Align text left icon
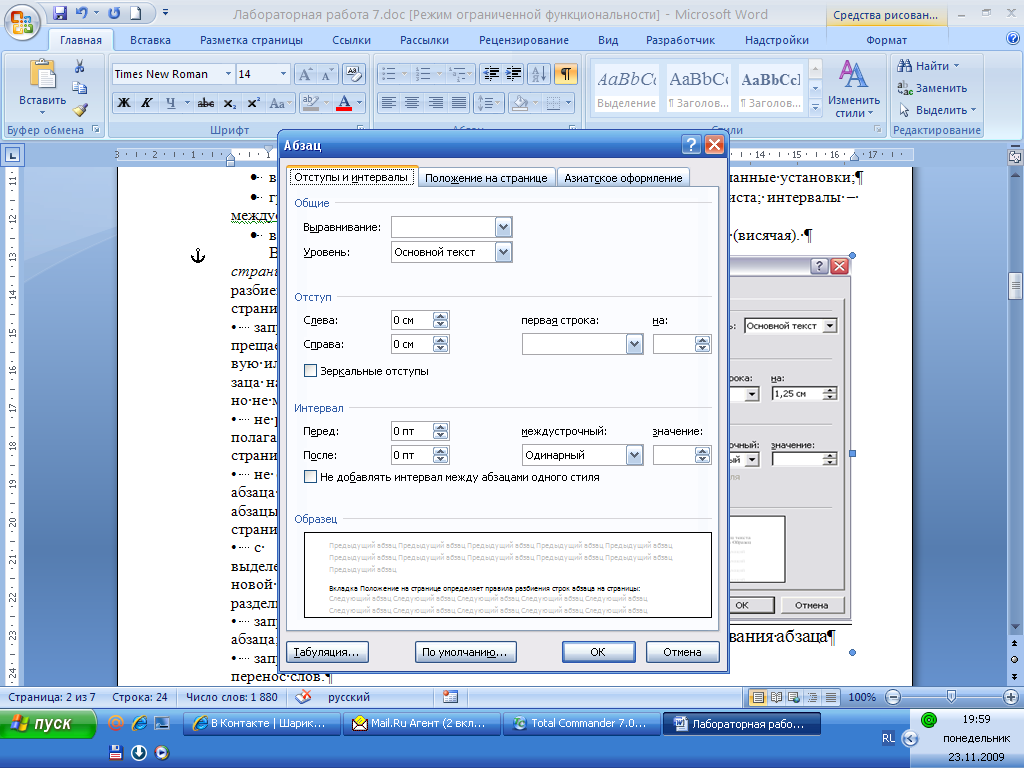The height and width of the screenshot is (768, 1024). [389, 103]
